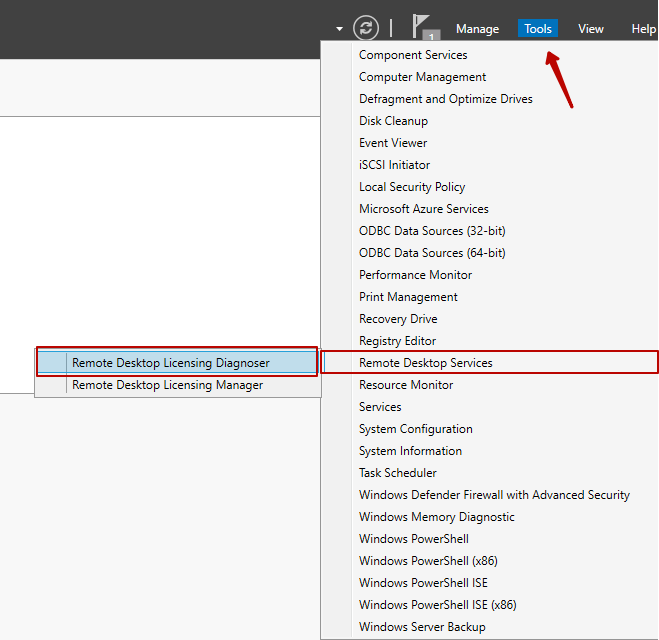Choose Task Scheduler entry
Screen dimensions: 659x640
(x=398, y=473)
